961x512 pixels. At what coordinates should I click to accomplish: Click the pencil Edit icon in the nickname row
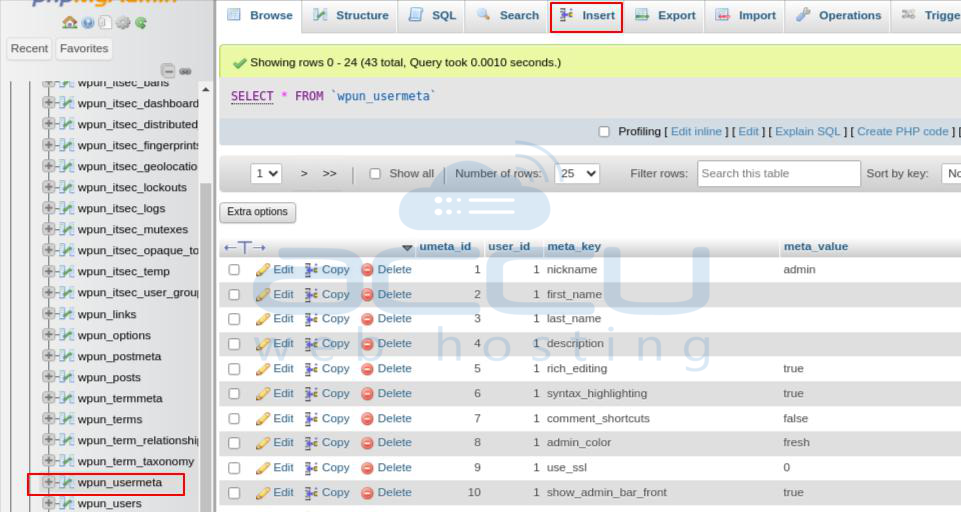(262, 270)
